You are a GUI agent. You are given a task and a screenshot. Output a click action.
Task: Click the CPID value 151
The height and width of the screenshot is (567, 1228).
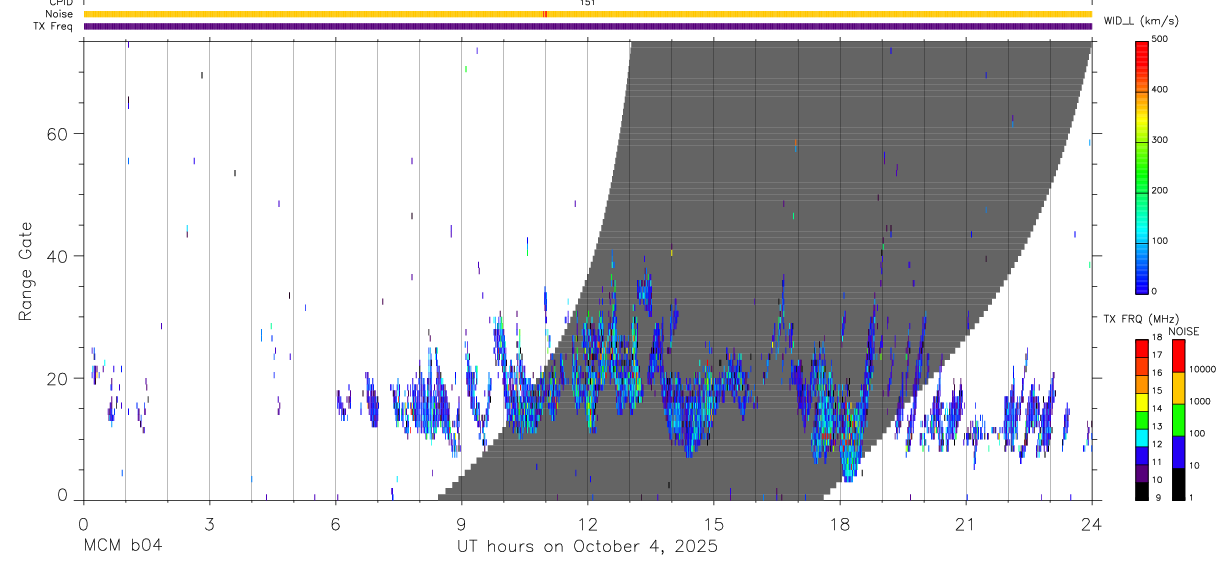click(x=588, y=2)
